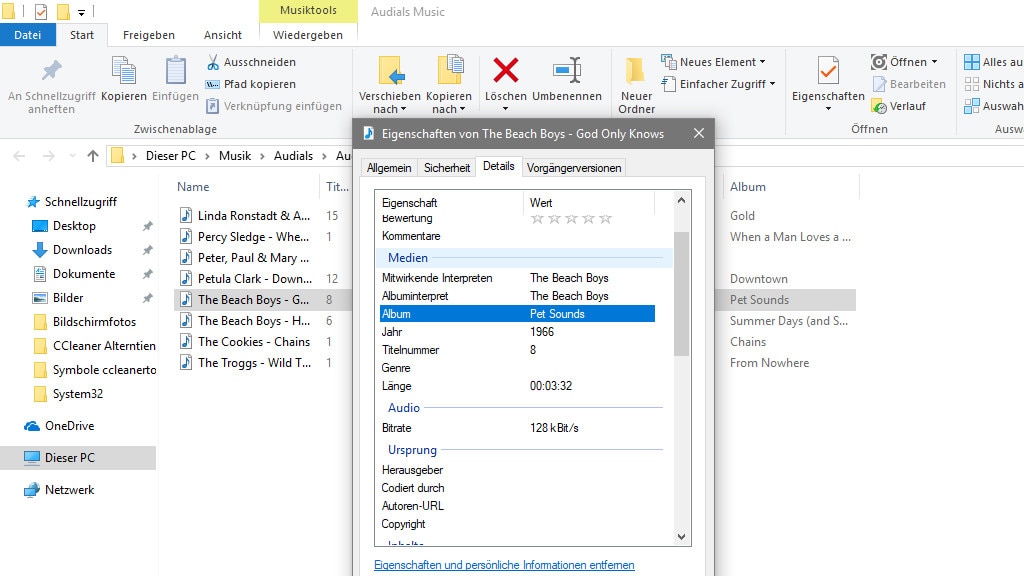This screenshot has height=576, width=1024.
Task: Show file Verlauf history
Action: 899,106
